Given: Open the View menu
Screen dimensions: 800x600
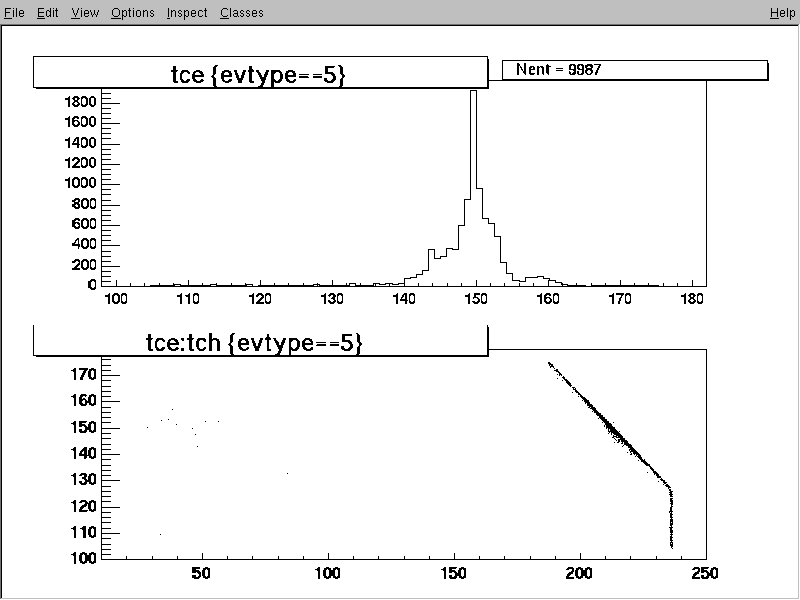Looking at the screenshot, I should (85, 13).
